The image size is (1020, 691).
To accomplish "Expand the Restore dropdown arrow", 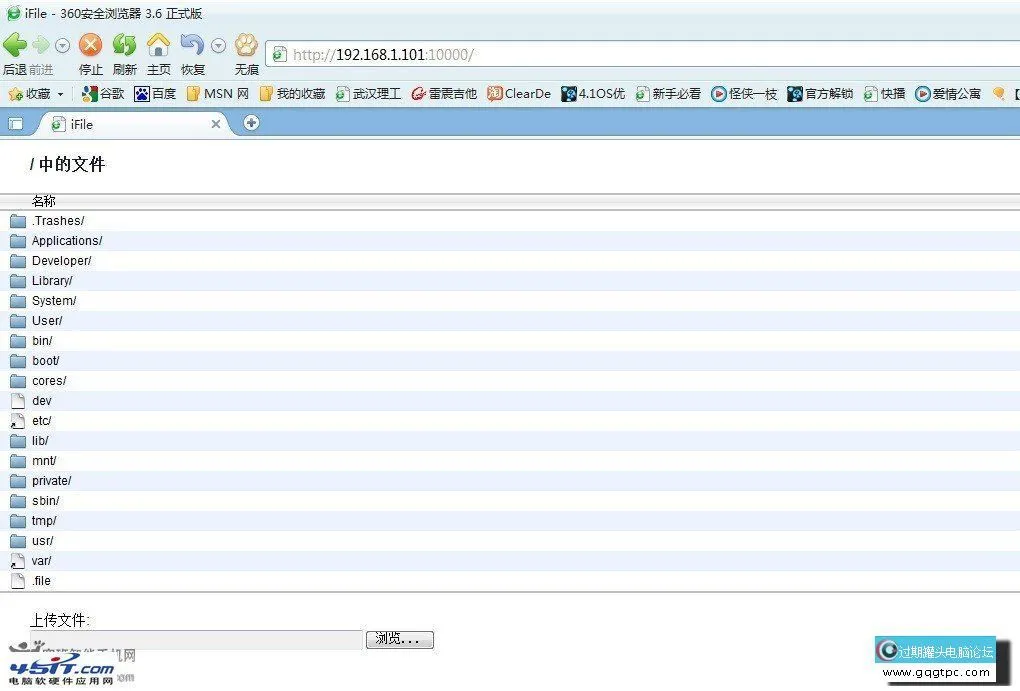I will [218, 46].
